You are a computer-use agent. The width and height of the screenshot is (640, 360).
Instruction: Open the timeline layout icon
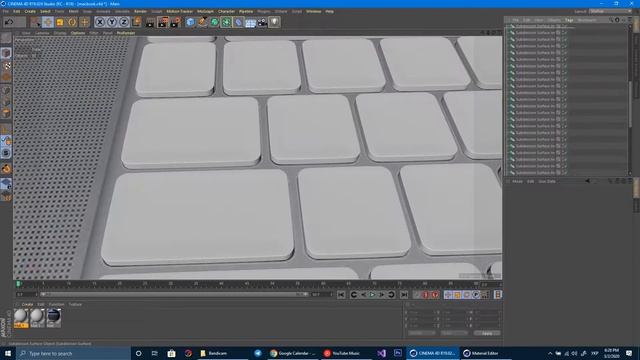[x=498, y=295]
